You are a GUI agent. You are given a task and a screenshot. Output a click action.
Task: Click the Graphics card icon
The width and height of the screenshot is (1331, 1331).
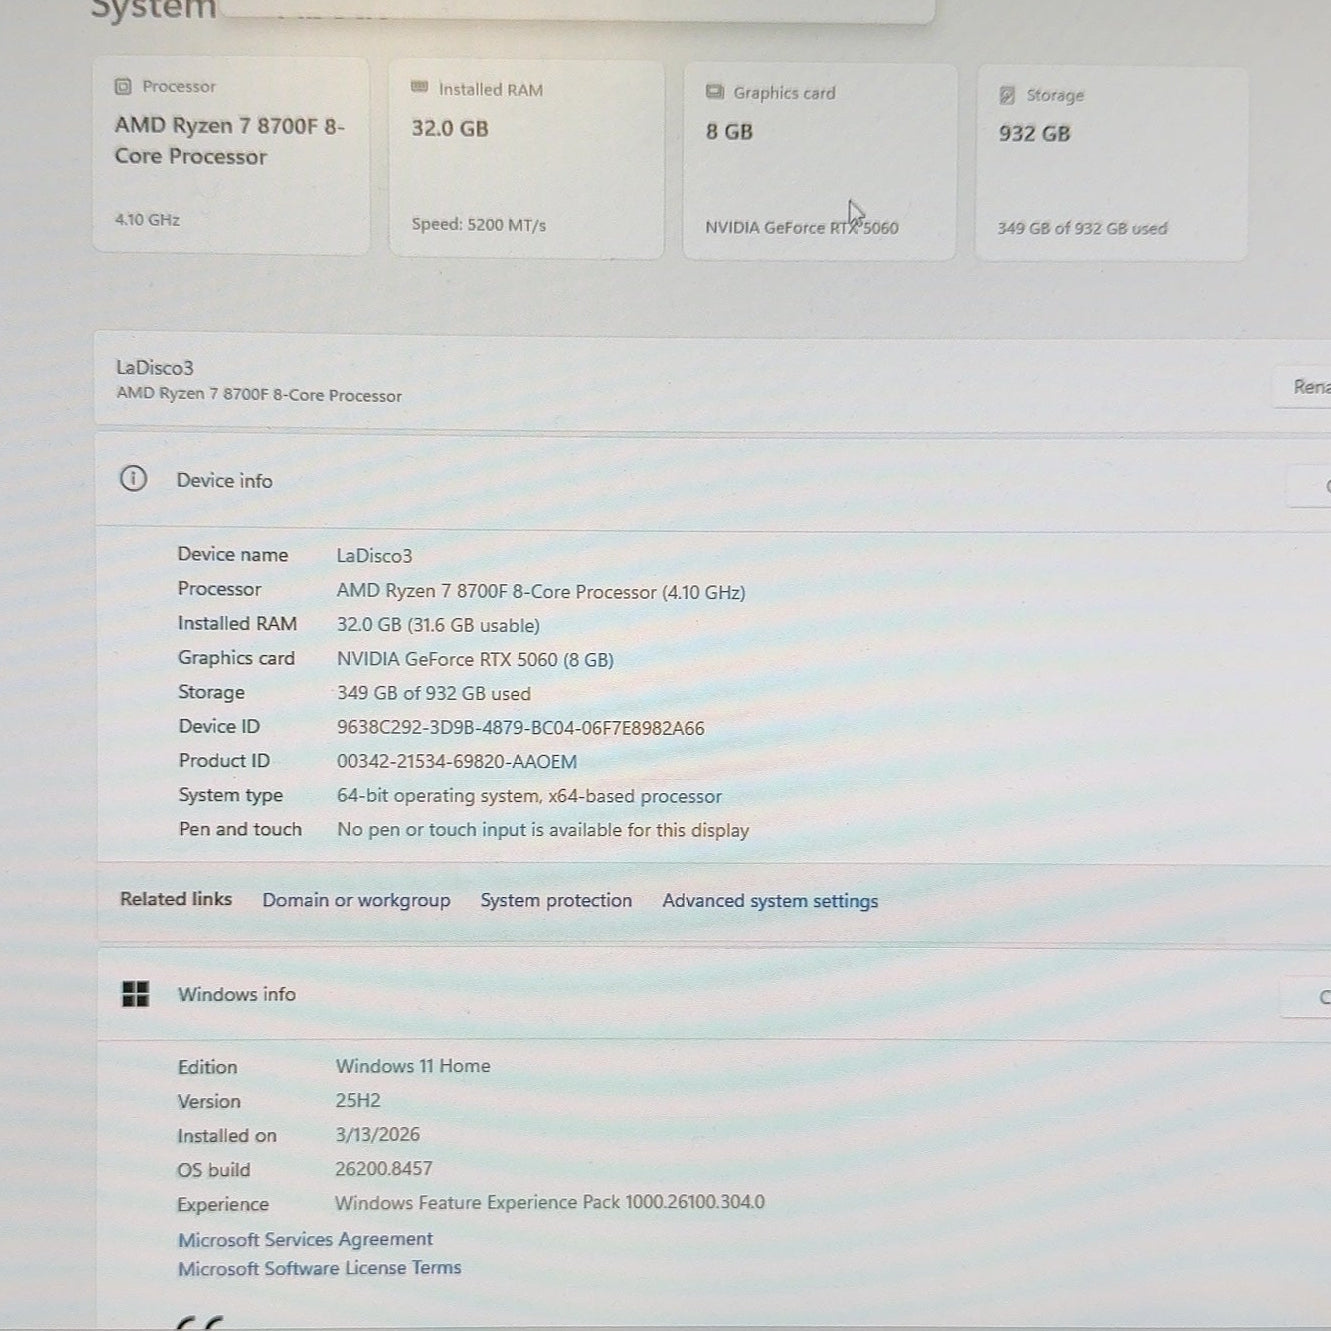pos(714,92)
